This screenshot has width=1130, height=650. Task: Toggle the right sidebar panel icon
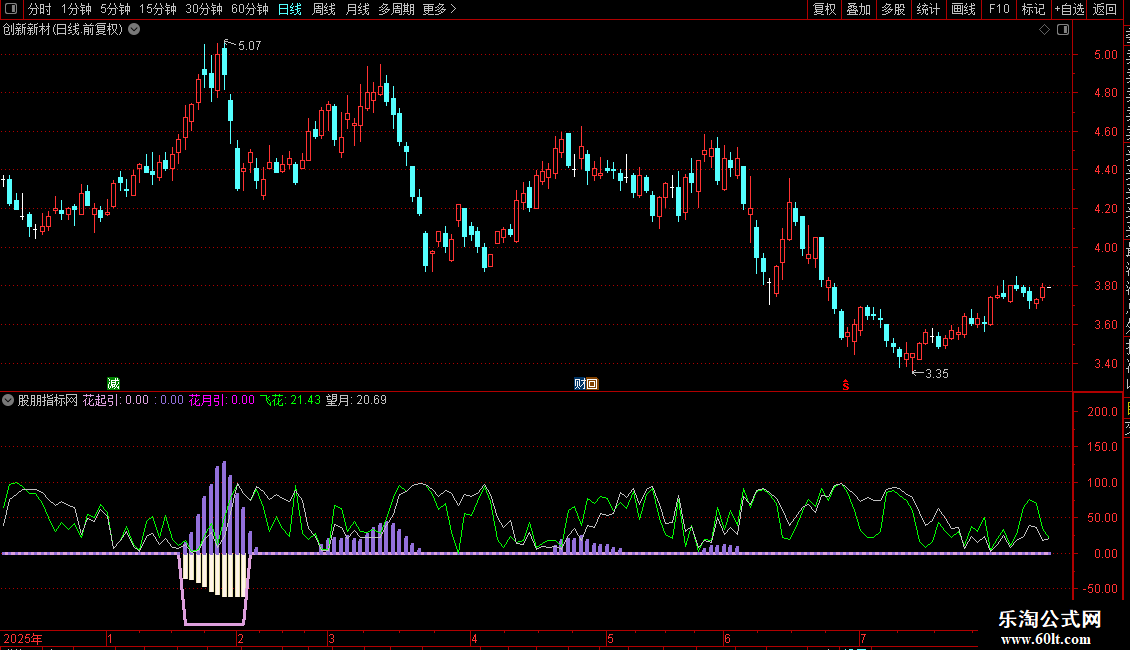[x=1063, y=30]
